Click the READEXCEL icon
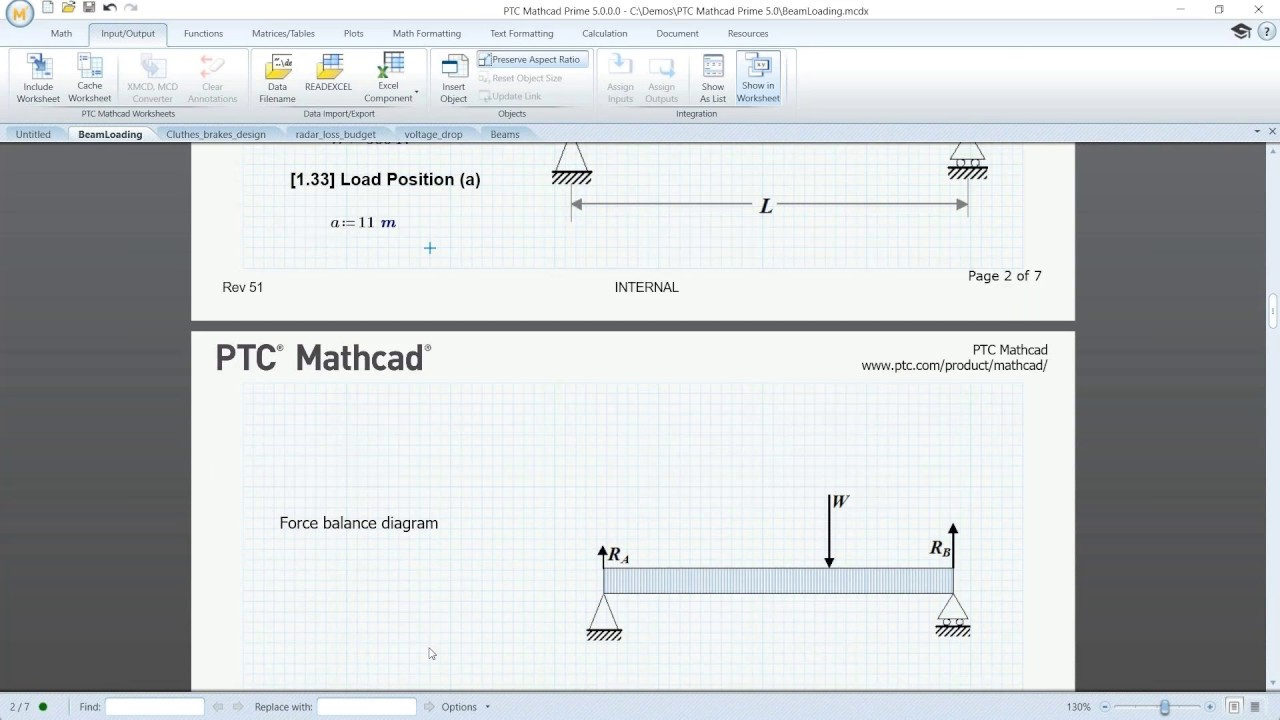The image size is (1280, 720). (x=328, y=67)
